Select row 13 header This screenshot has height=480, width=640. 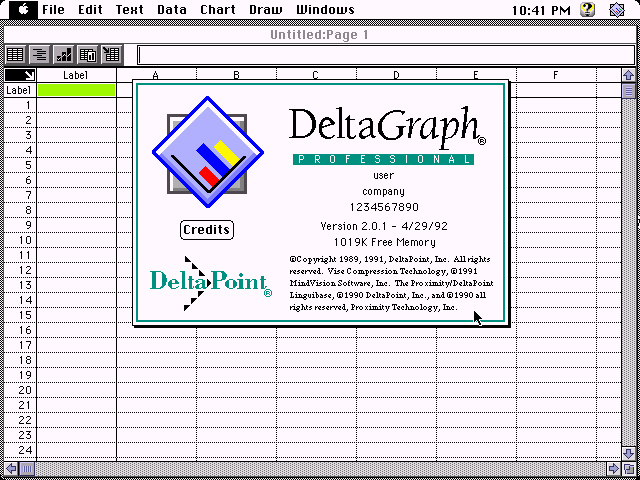coord(20,285)
